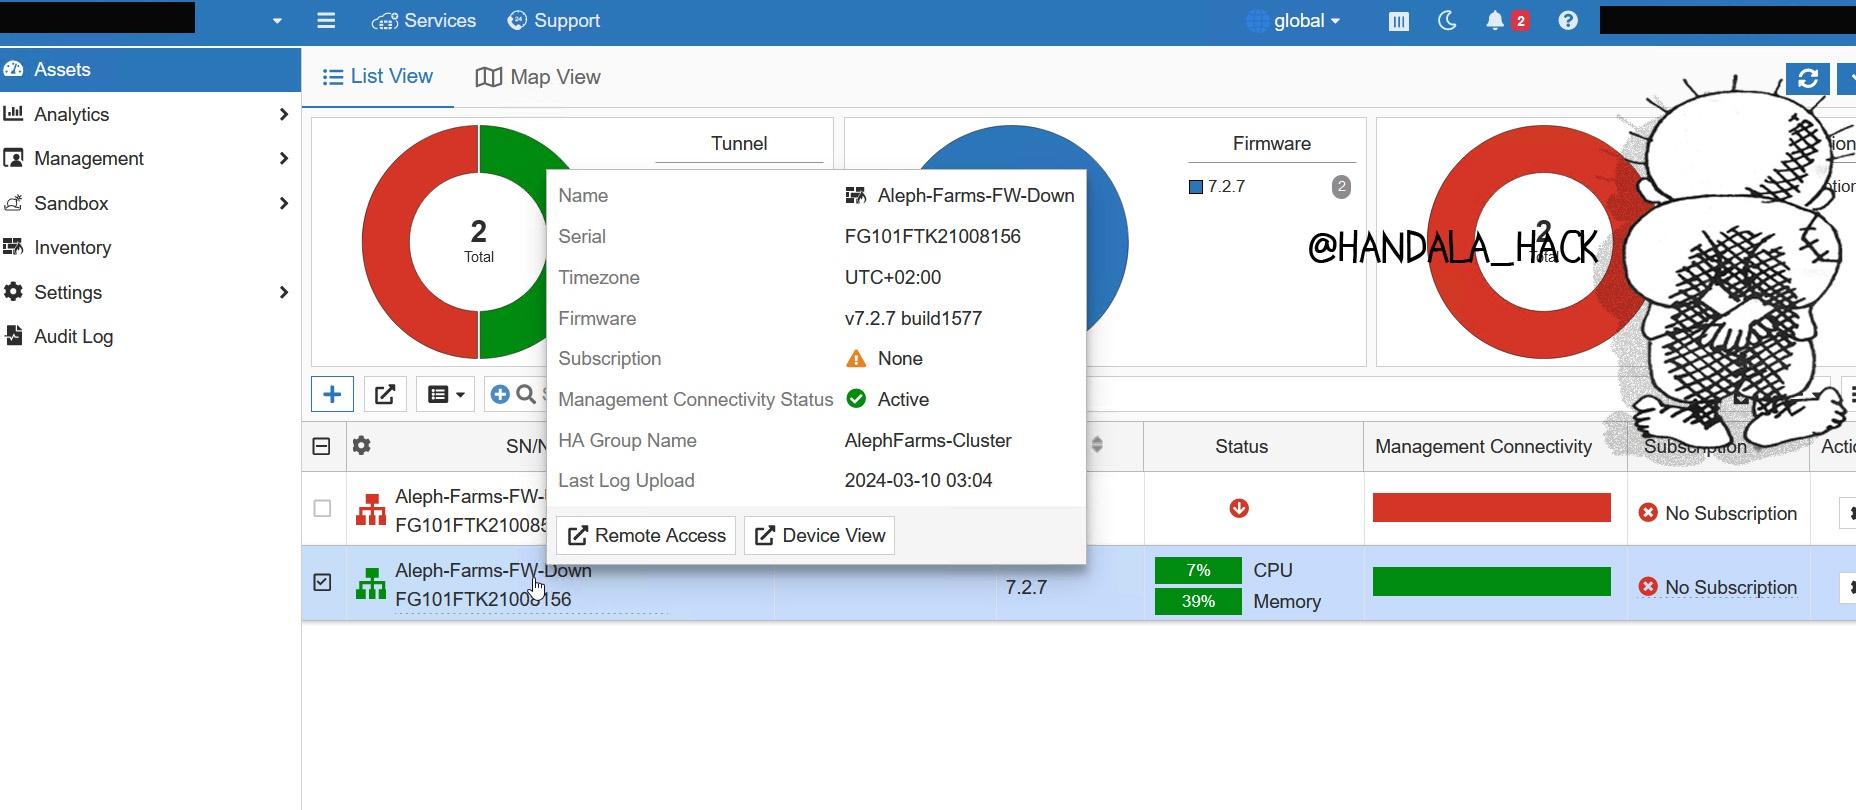
Task: Click the red segment of the Tunnel donut chart
Action: click(x=387, y=242)
